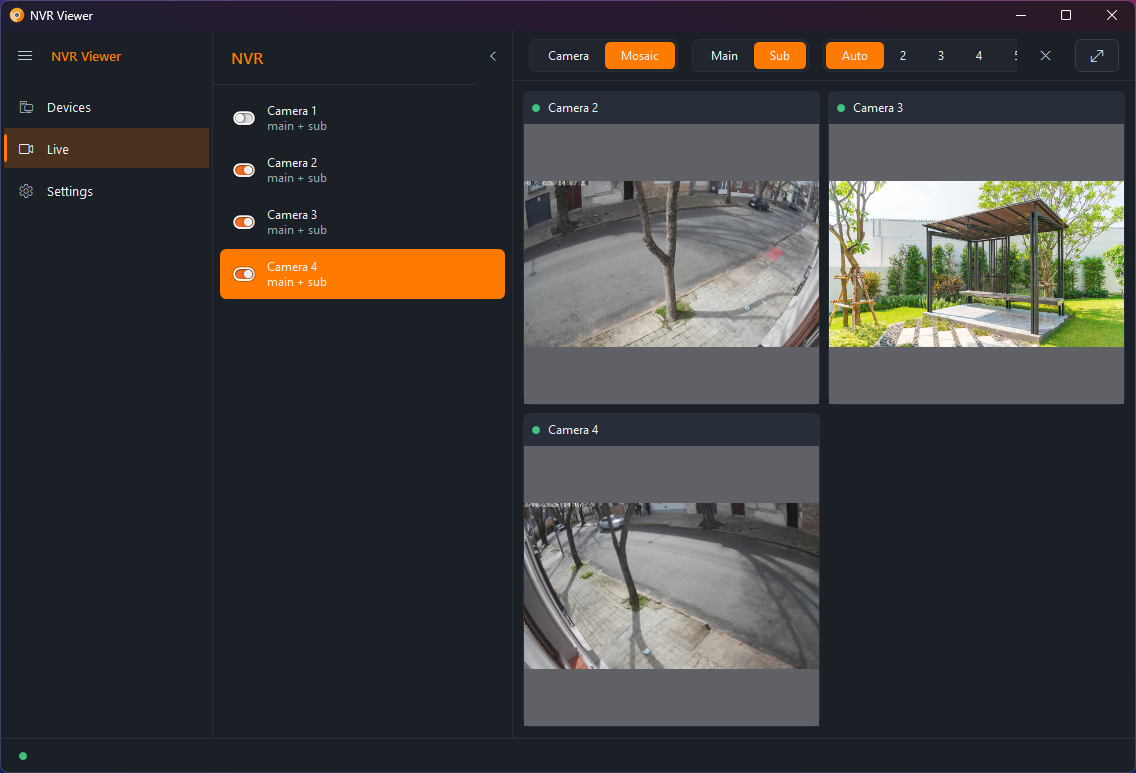This screenshot has height=773, width=1136.
Task: Click Camera 3 green status indicator
Action: tap(841, 108)
